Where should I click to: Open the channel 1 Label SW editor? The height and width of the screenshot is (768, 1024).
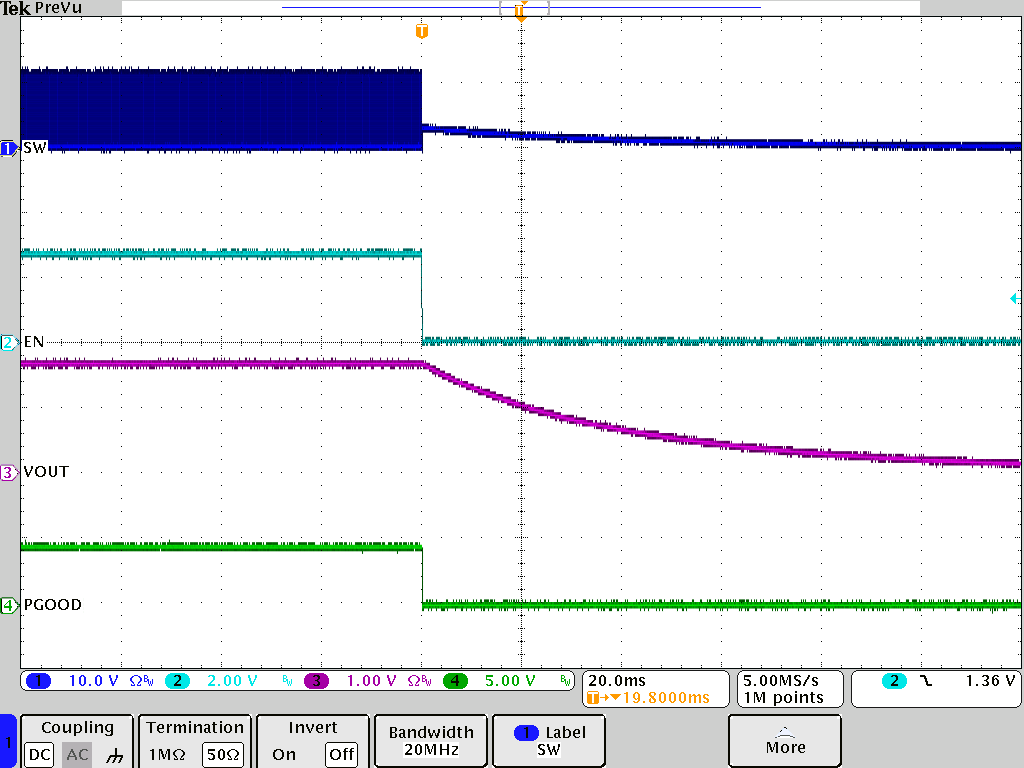pos(548,740)
